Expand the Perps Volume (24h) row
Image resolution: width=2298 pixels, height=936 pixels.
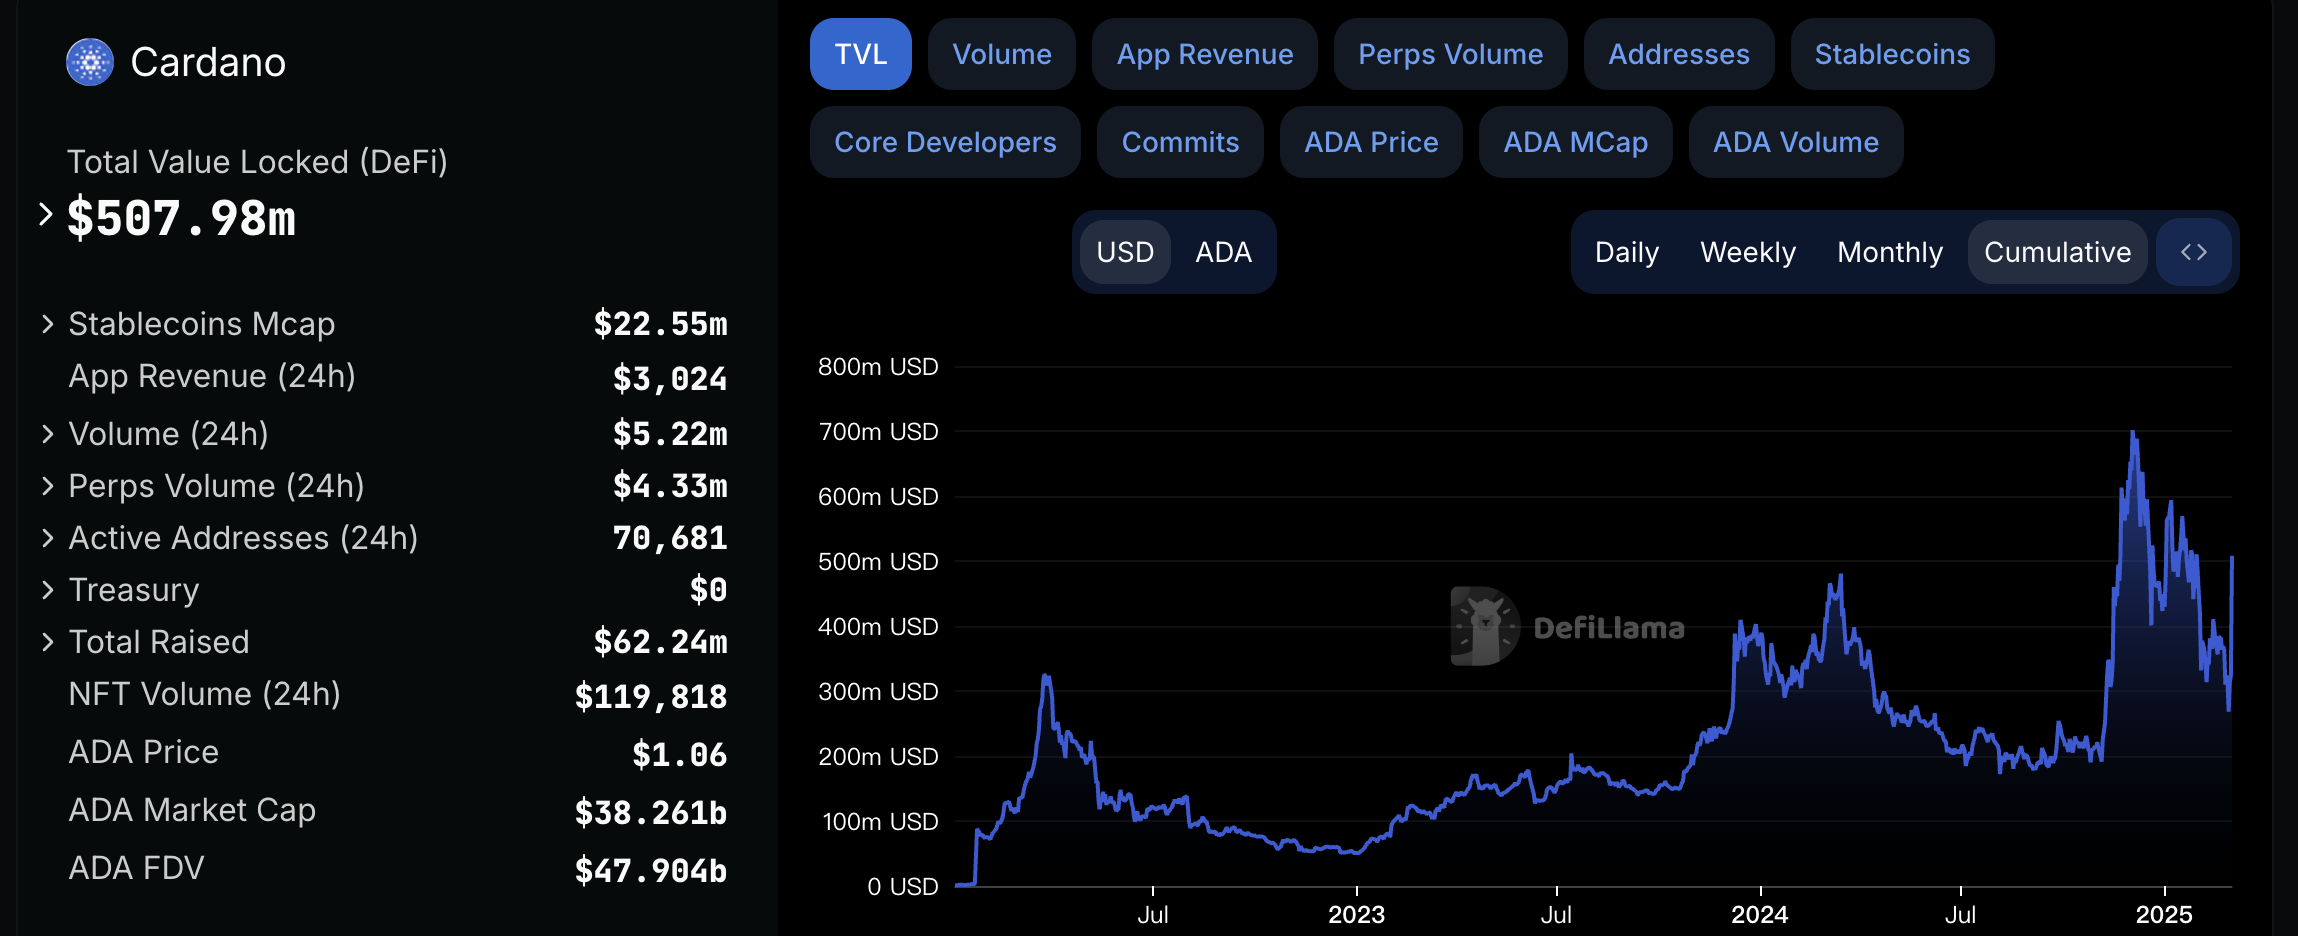point(47,486)
